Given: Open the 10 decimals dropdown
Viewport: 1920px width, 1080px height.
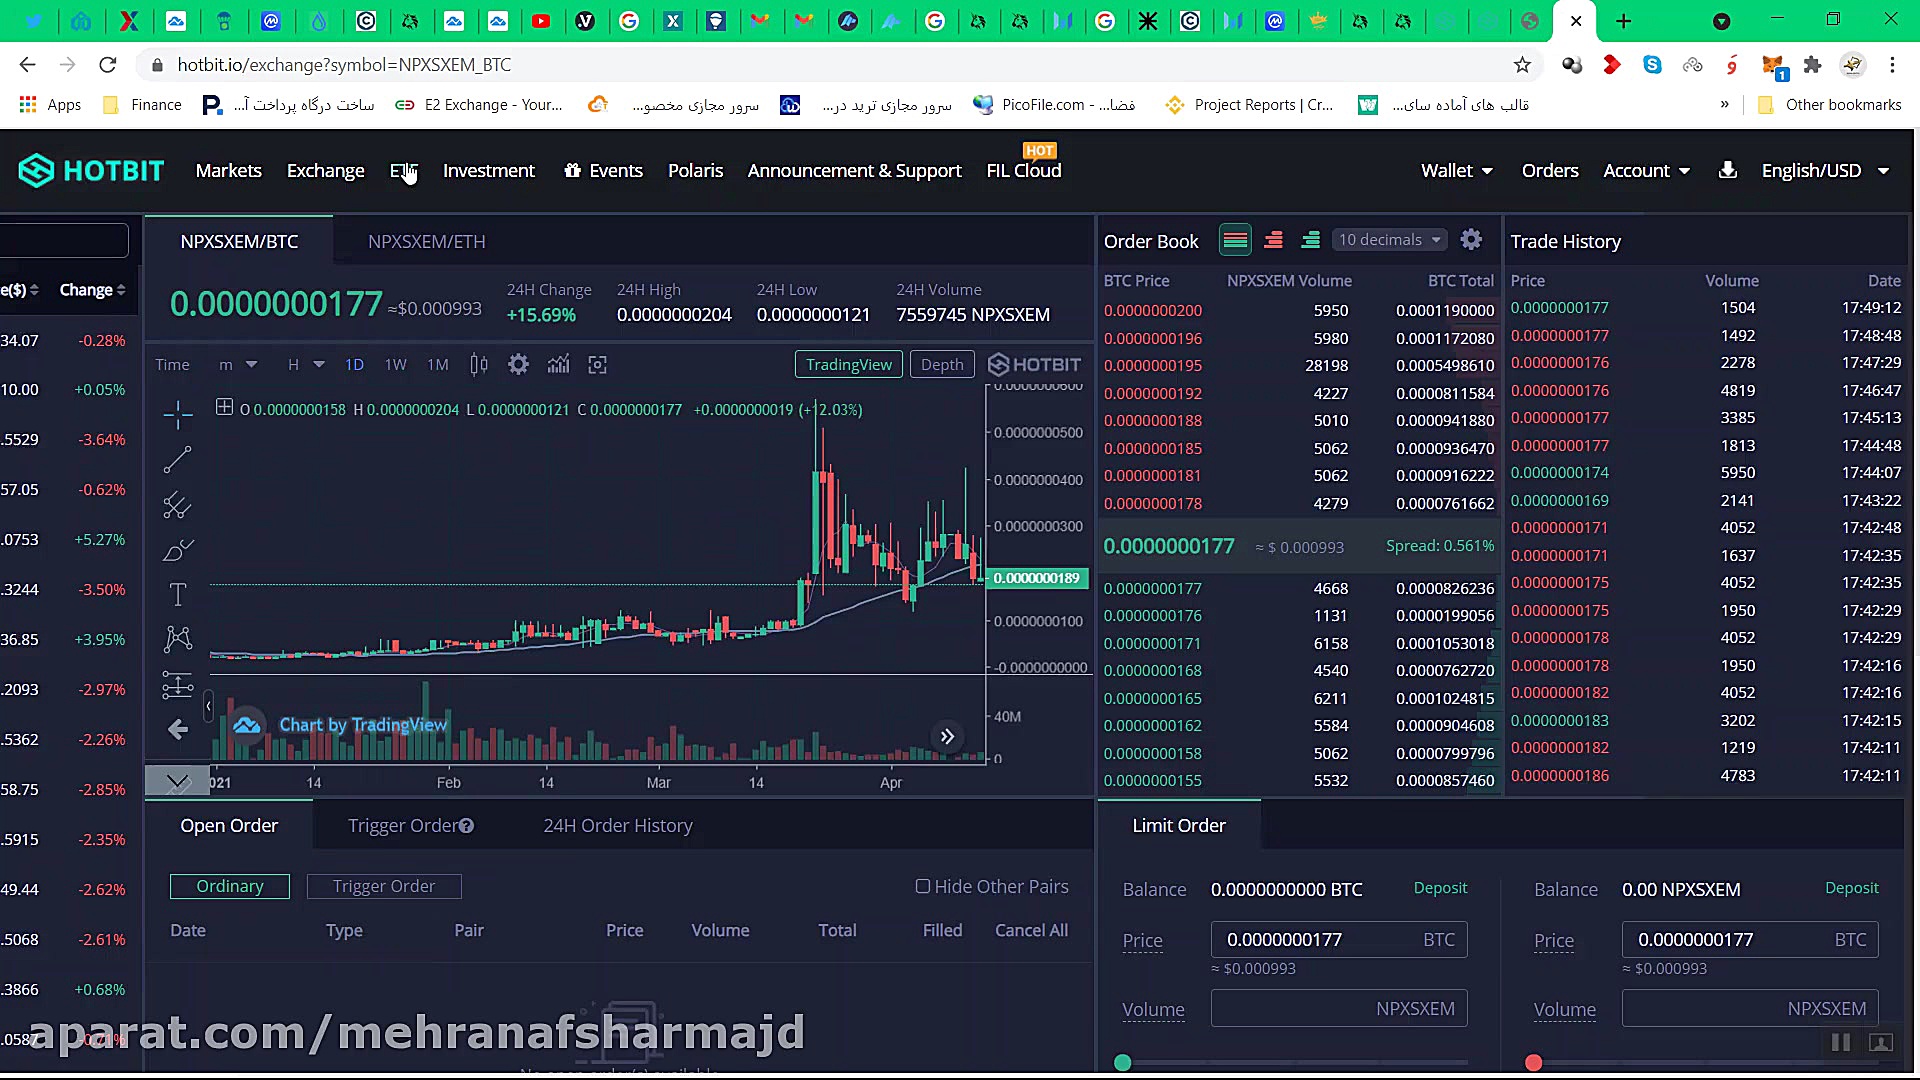Looking at the screenshot, I should pos(1390,240).
